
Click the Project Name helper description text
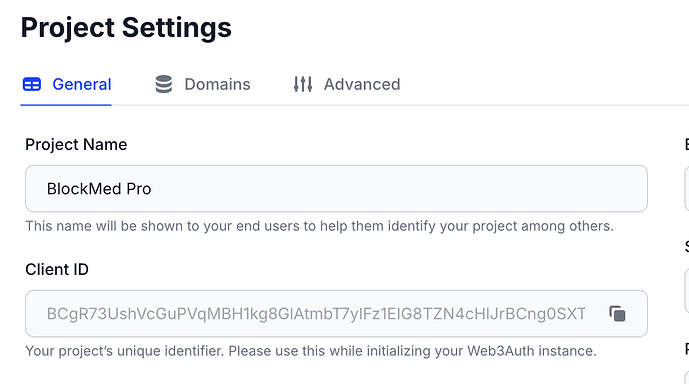point(319,226)
